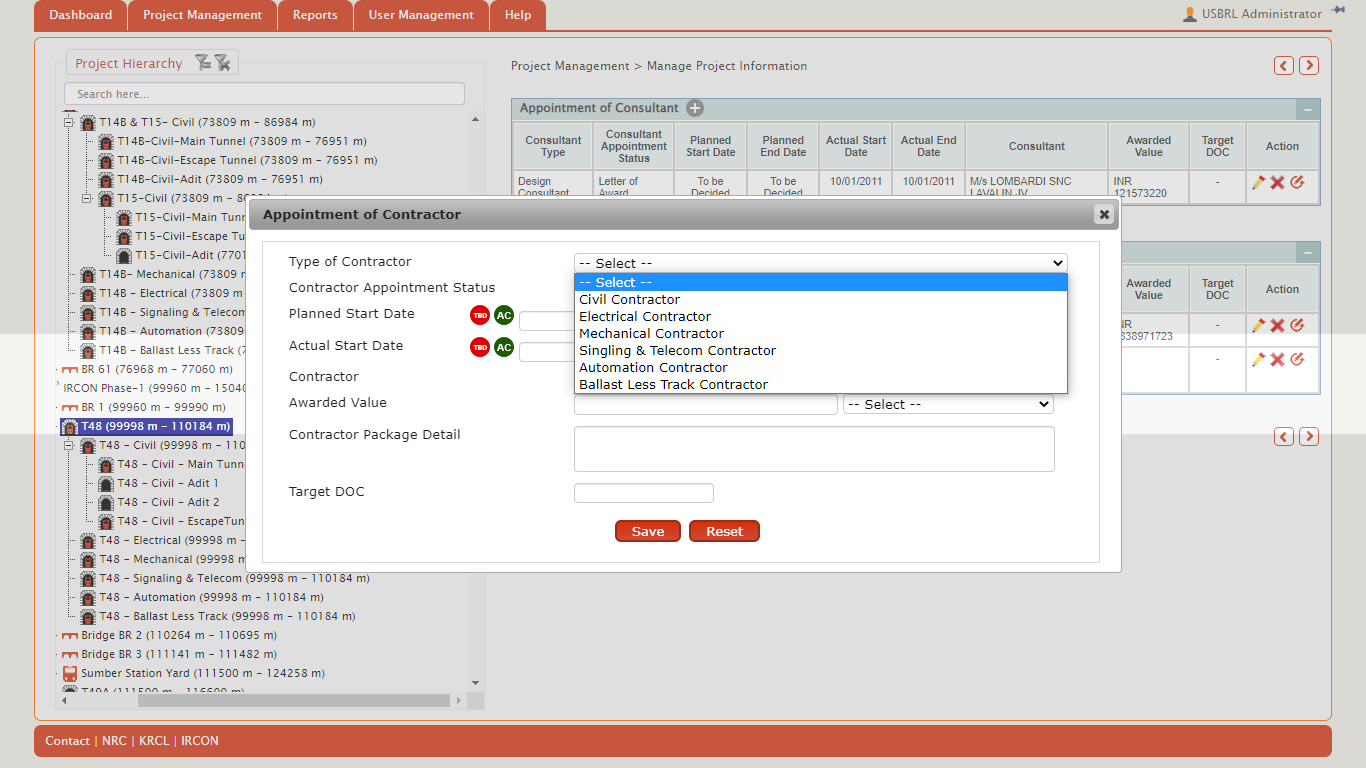Click the clear filter funnel icon with X
Screen dimensions: 1366x768
coord(223,63)
